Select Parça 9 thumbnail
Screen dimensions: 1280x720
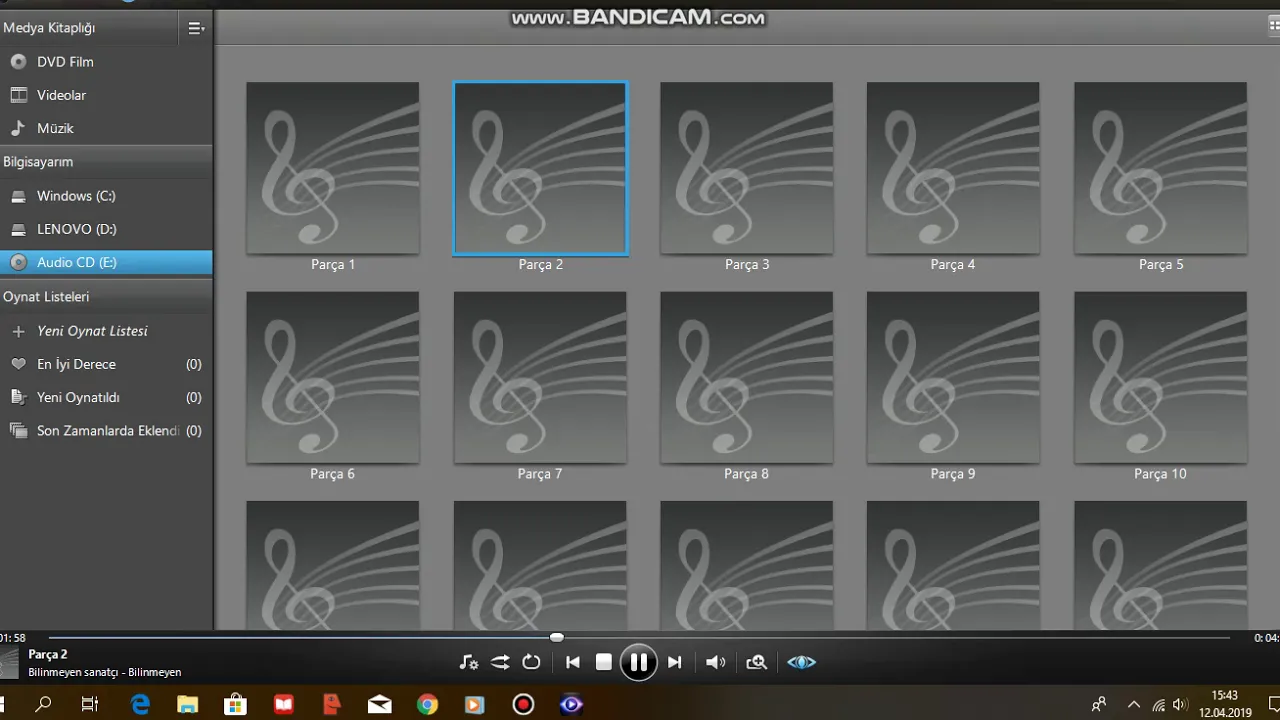[x=953, y=378]
